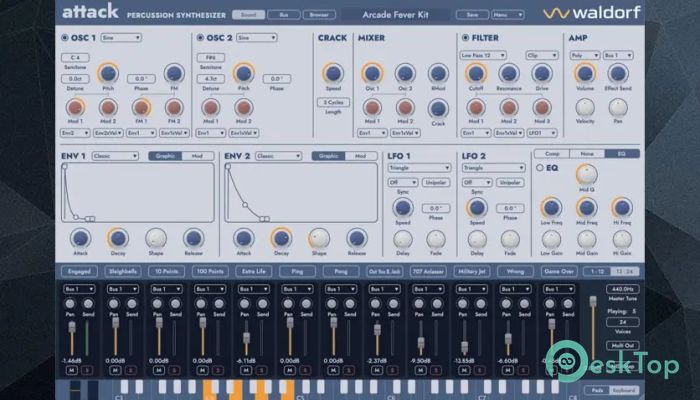Adjust the EQ Mid Q knob

(x=587, y=175)
